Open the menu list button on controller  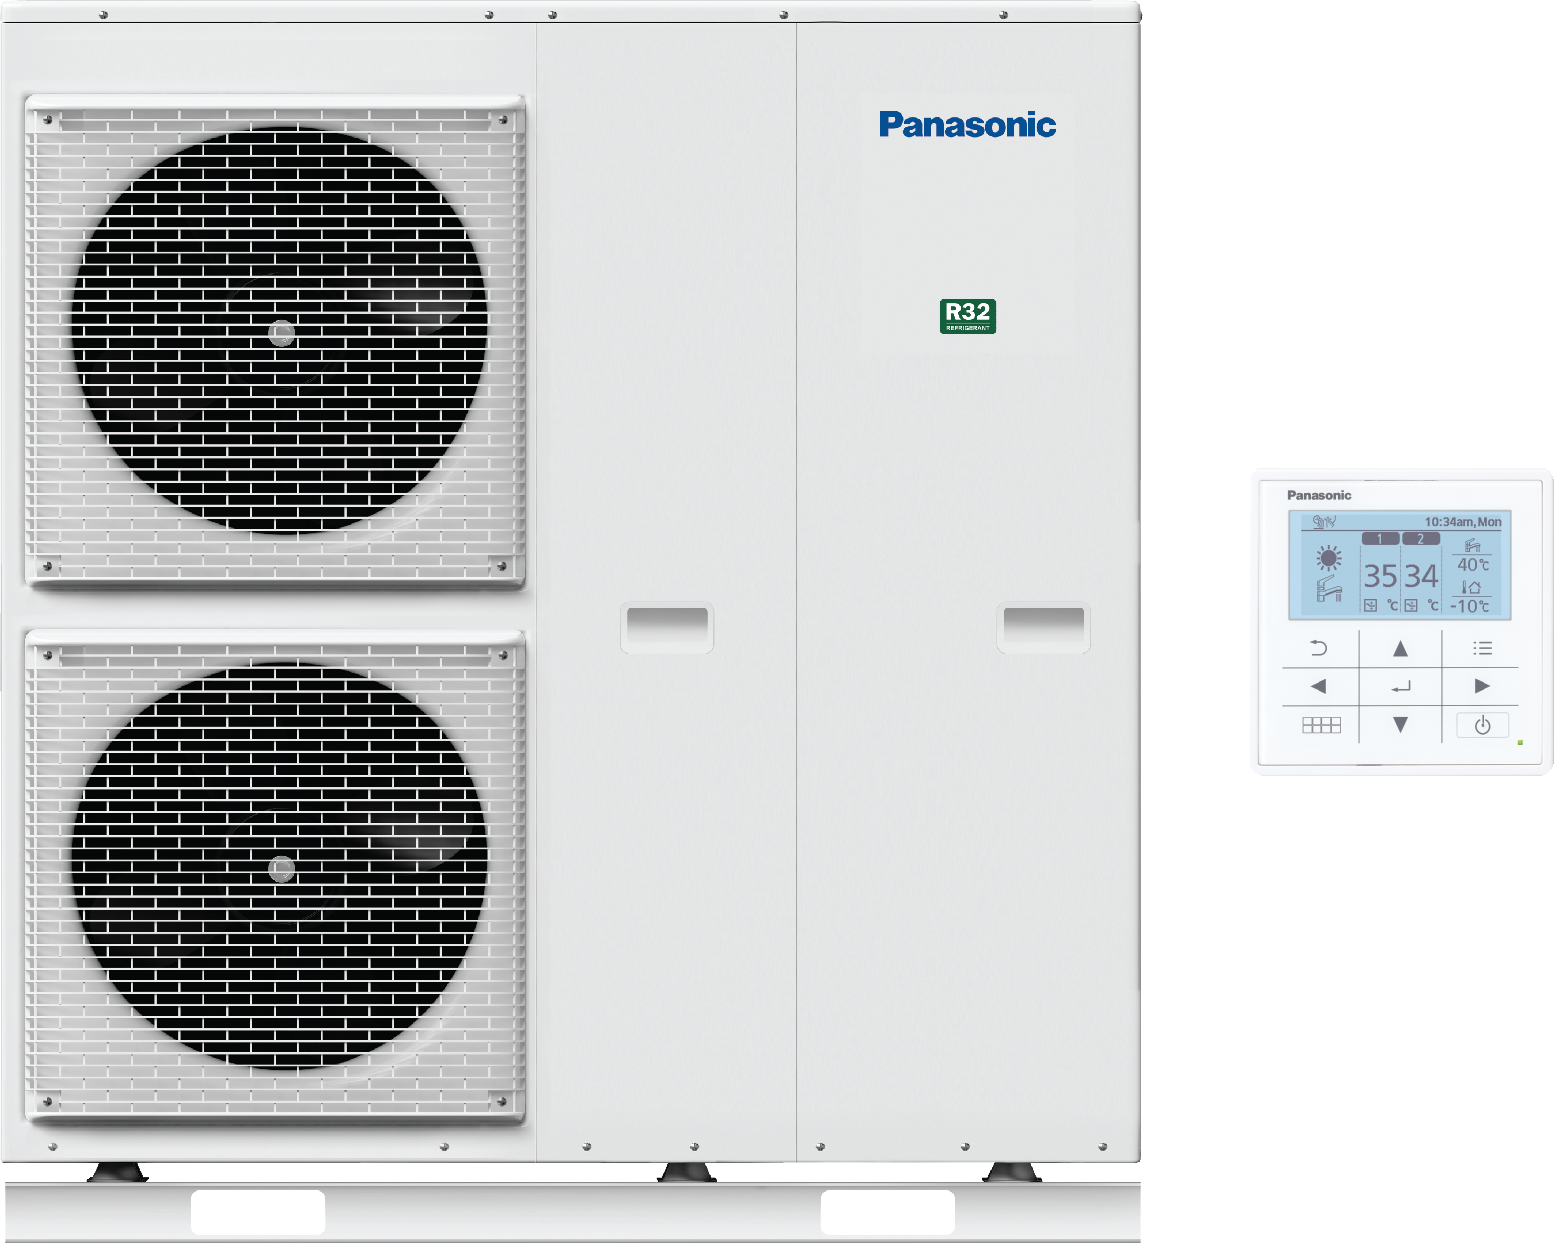tap(1482, 649)
